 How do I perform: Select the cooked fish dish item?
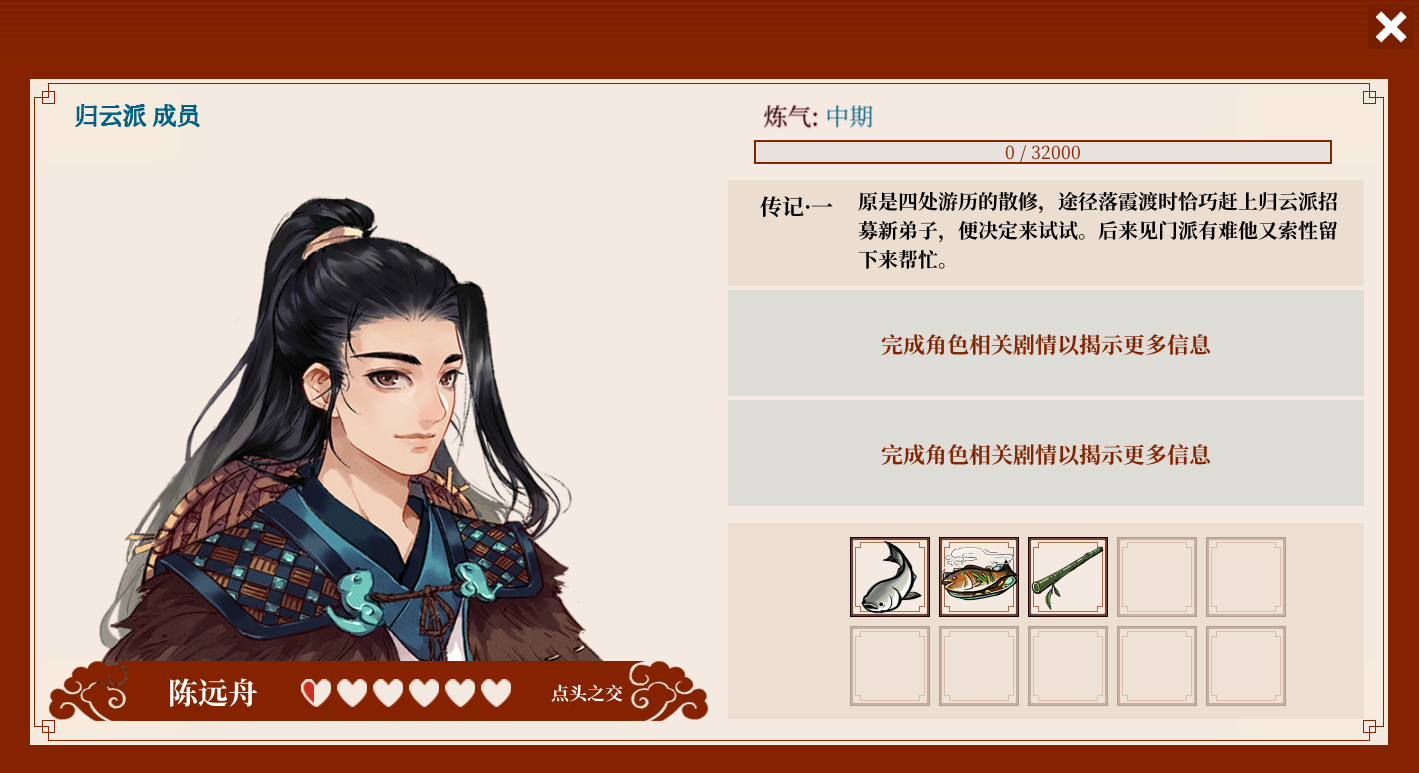[979, 577]
